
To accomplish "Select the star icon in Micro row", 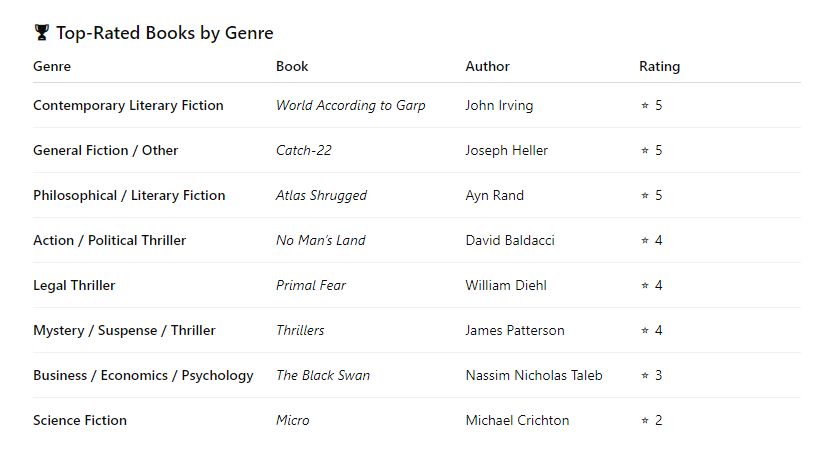I will [x=645, y=420].
